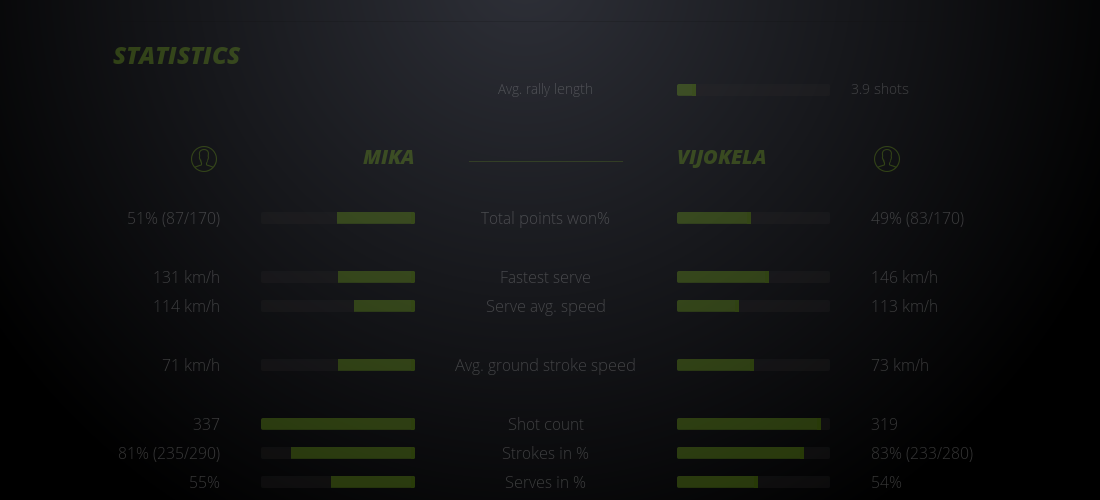1100x500 pixels.
Task: Click Mika's Total points won bar
Action: [338, 218]
